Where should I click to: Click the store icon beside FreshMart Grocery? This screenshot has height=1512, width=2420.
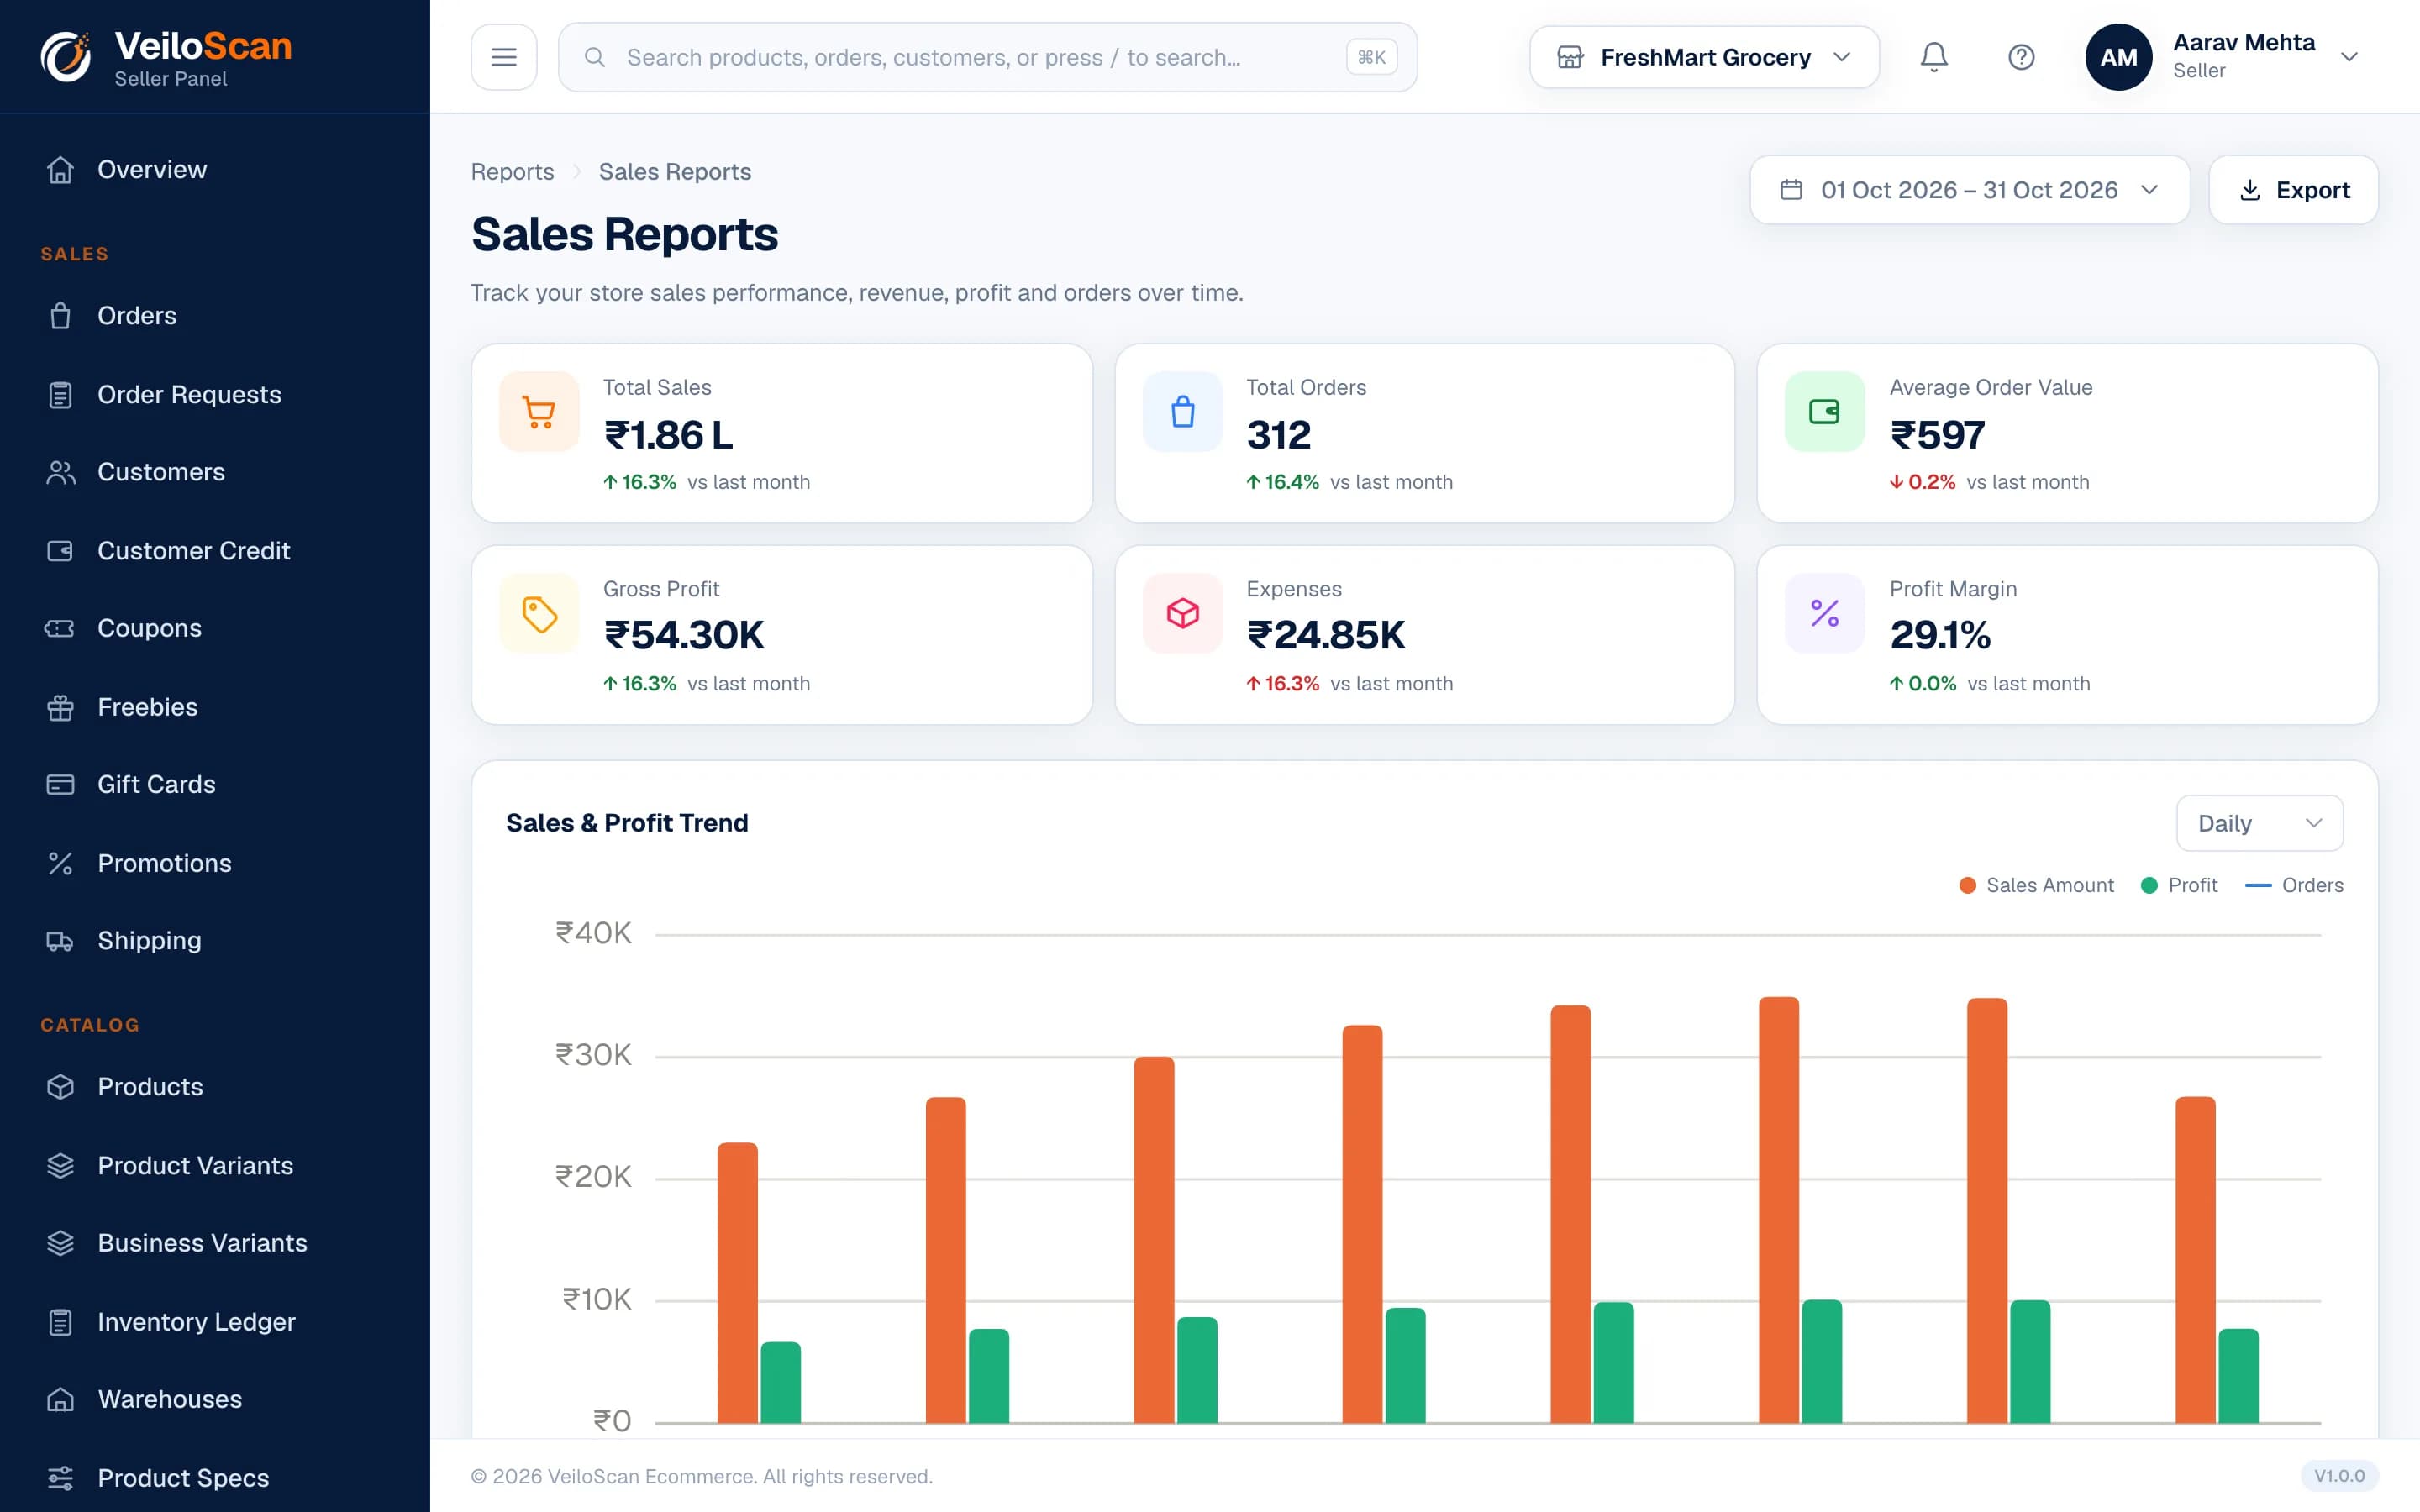coord(1570,57)
